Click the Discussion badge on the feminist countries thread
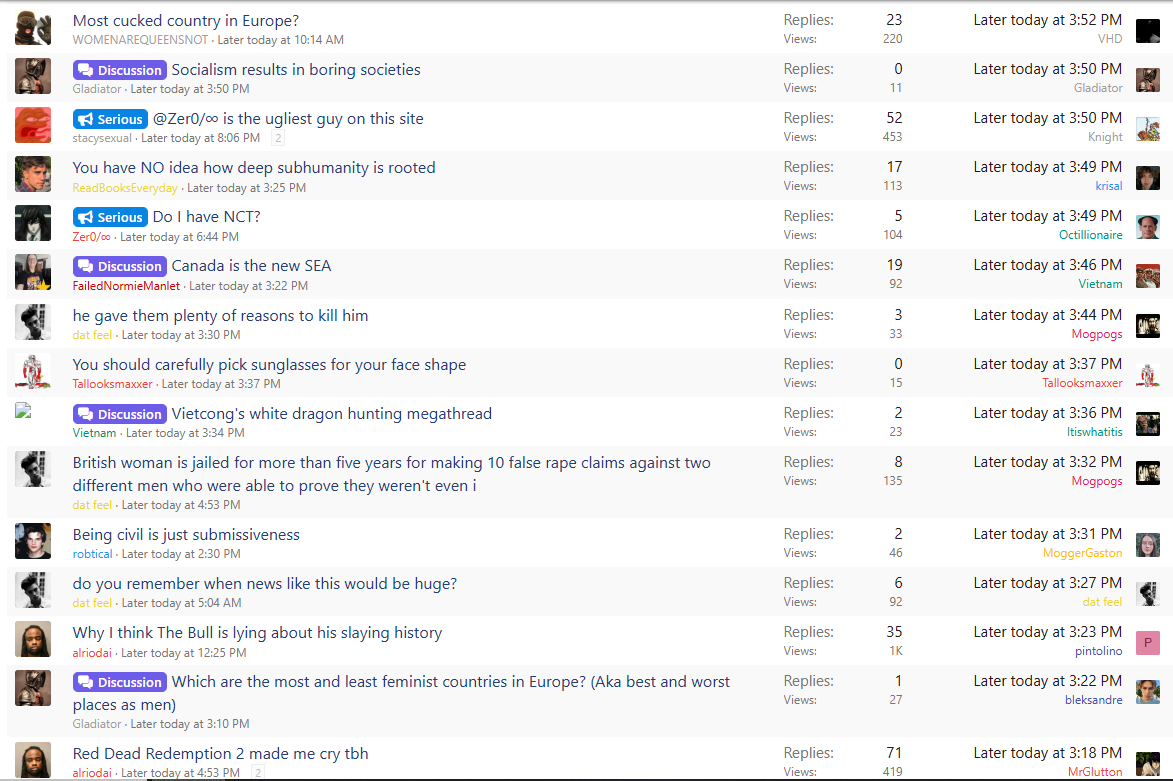Viewport: 1173px width, 781px height. pyautogui.click(x=119, y=682)
